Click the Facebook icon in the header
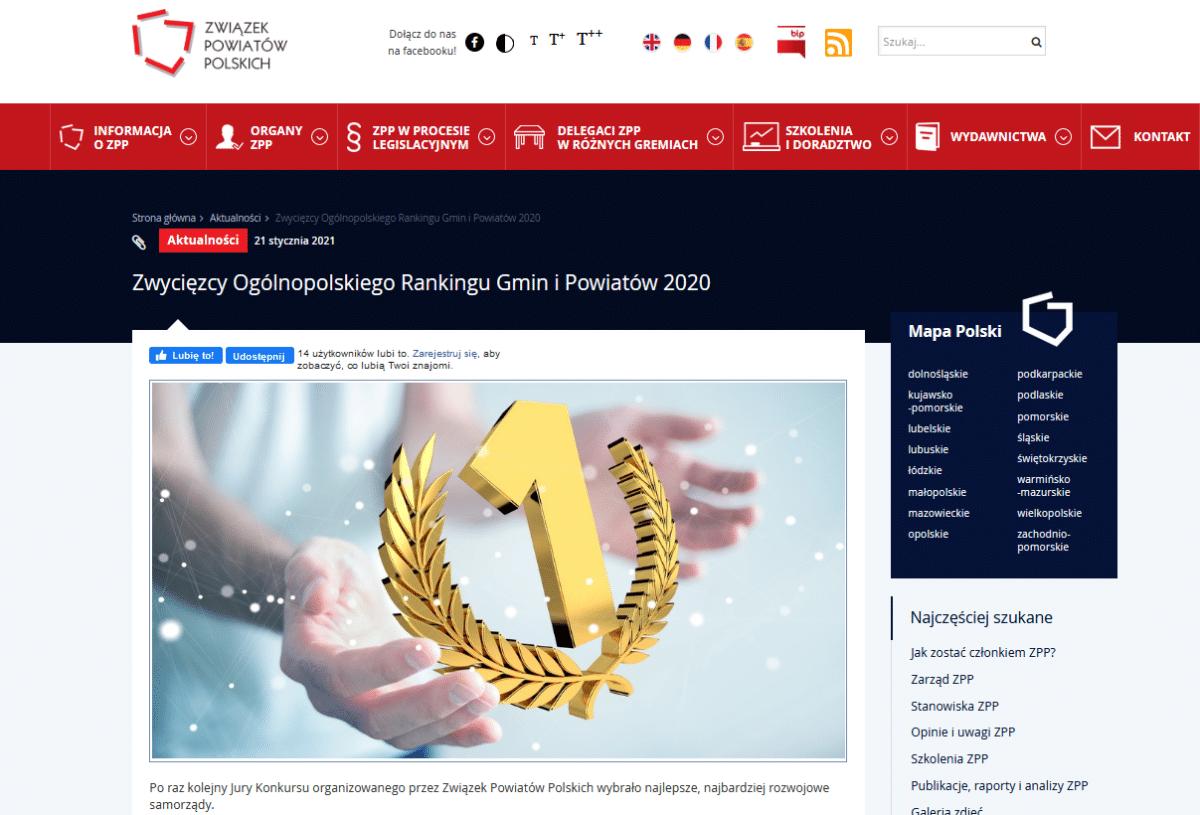 (475, 42)
